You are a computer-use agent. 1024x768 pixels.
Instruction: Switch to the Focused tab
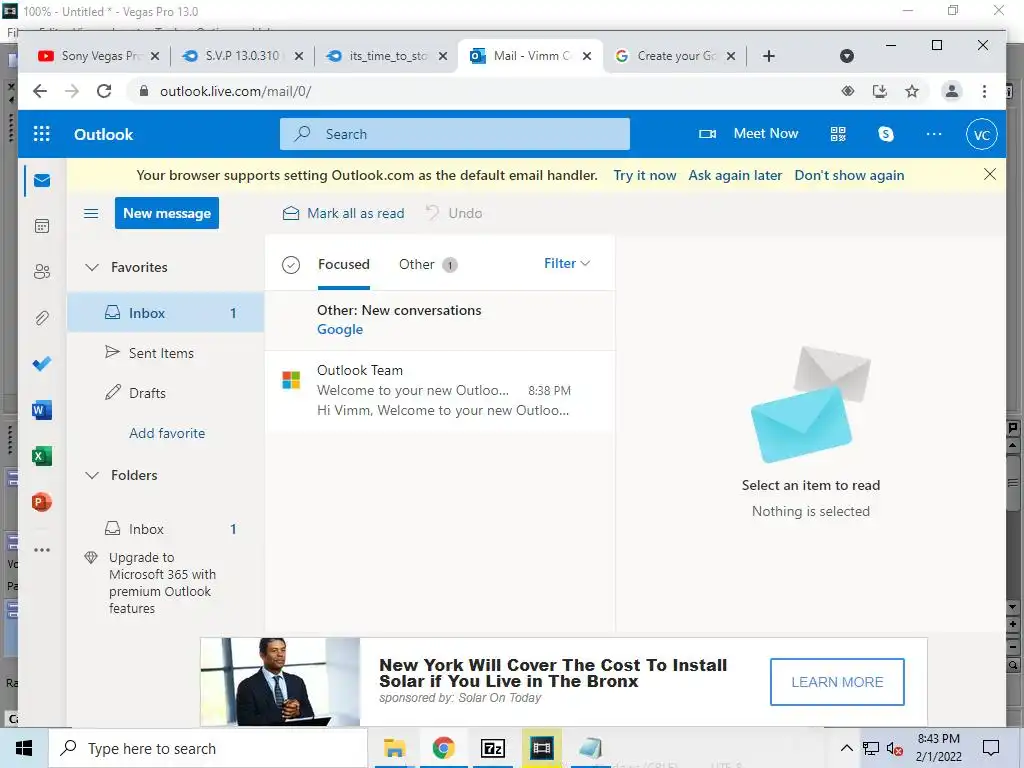click(x=344, y=264)
